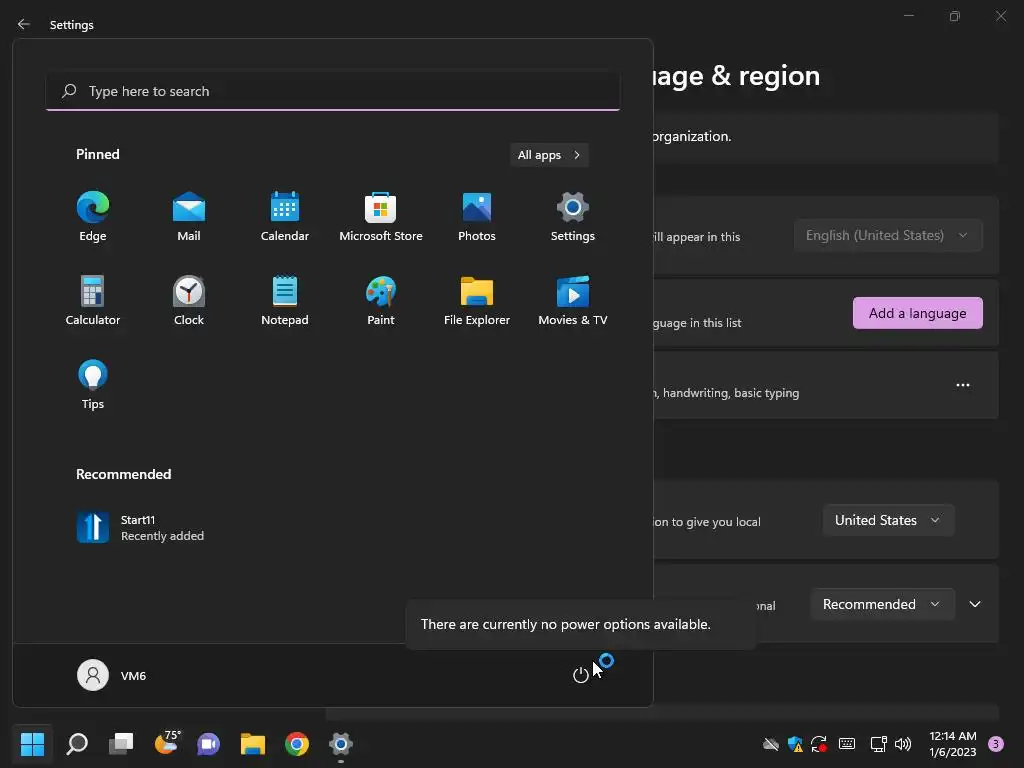Open notification center badge showing 3
This screenshot has height=768, width=1024.
(x=996, y=743)
